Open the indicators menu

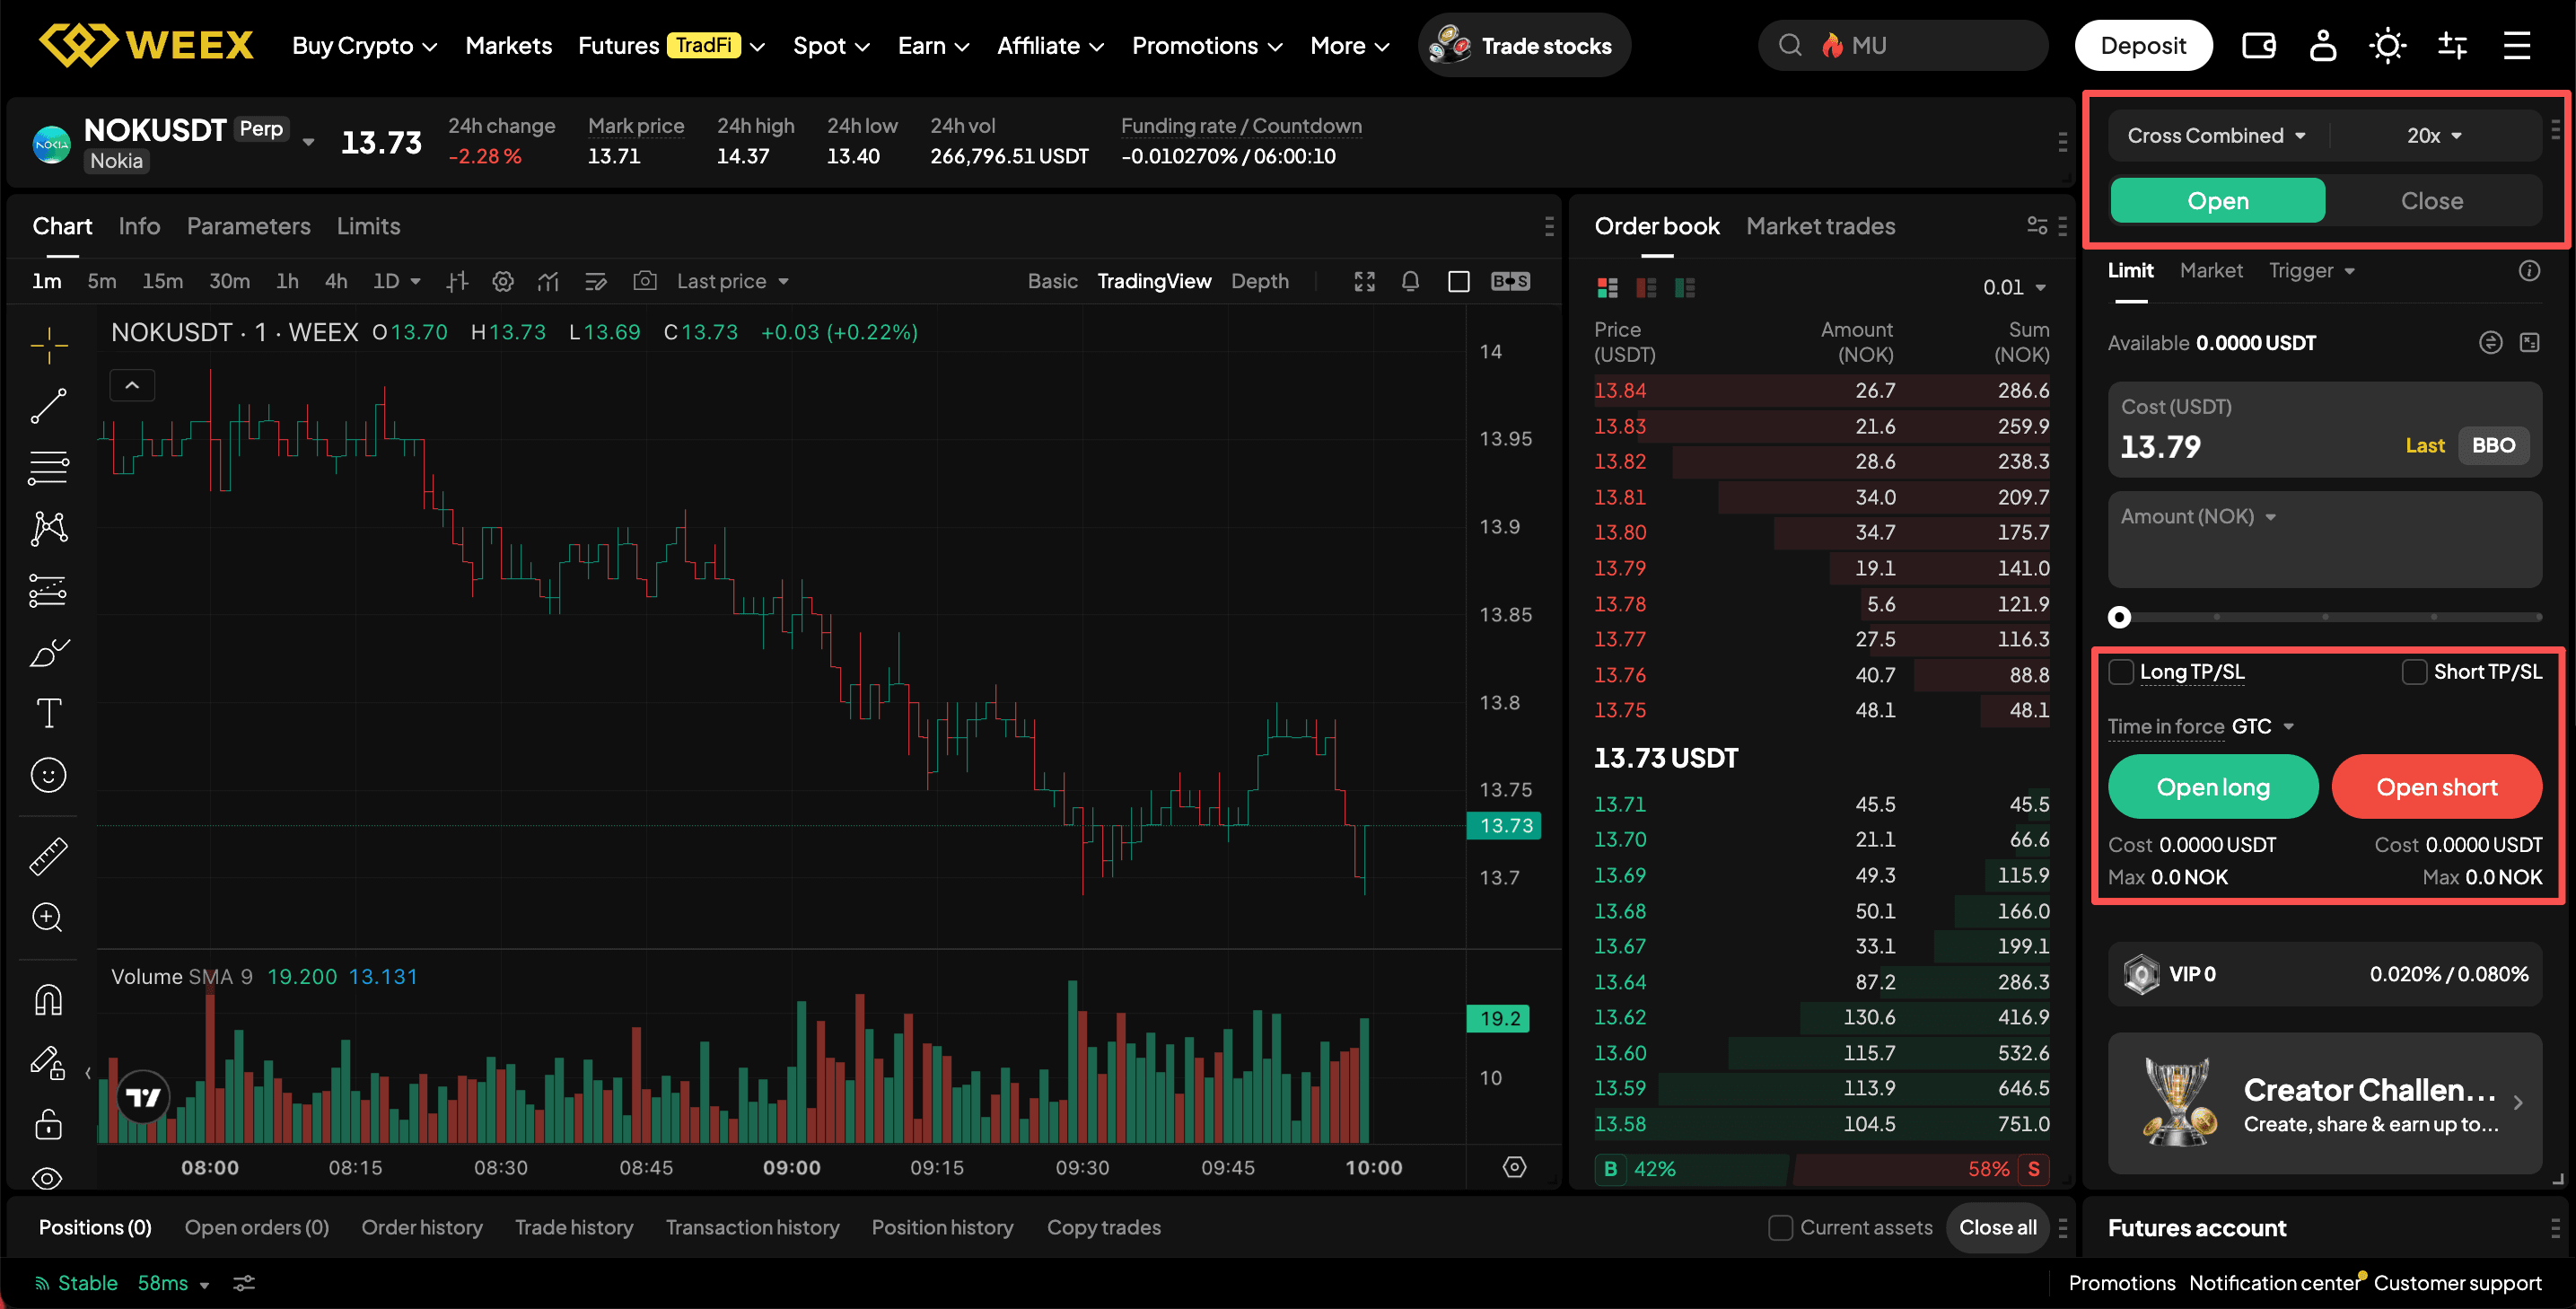[548, 282]
